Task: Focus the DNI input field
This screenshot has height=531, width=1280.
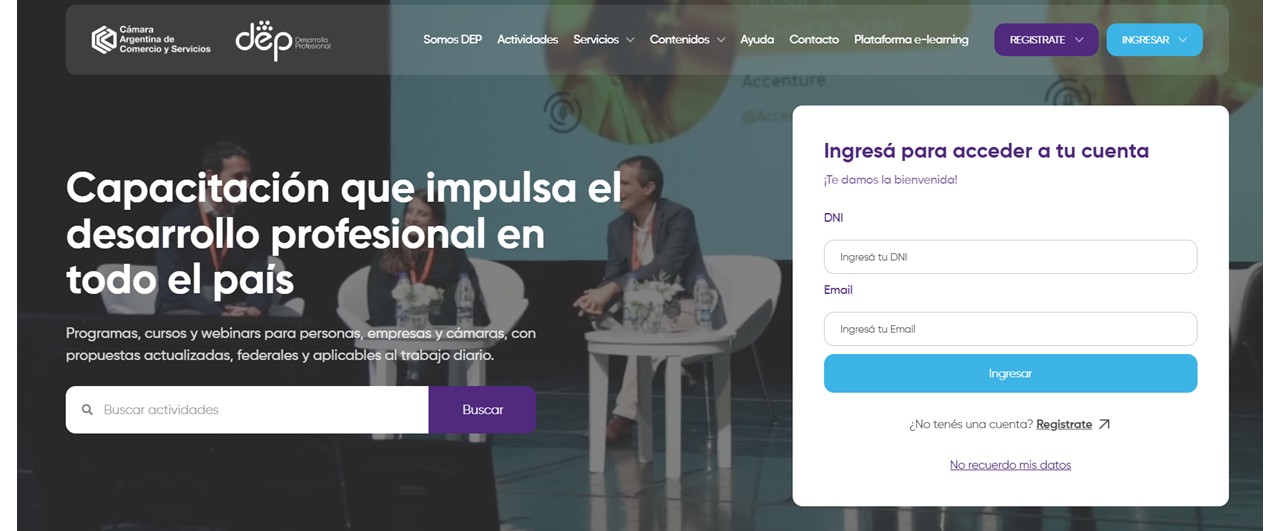Action: (1010, 257)
